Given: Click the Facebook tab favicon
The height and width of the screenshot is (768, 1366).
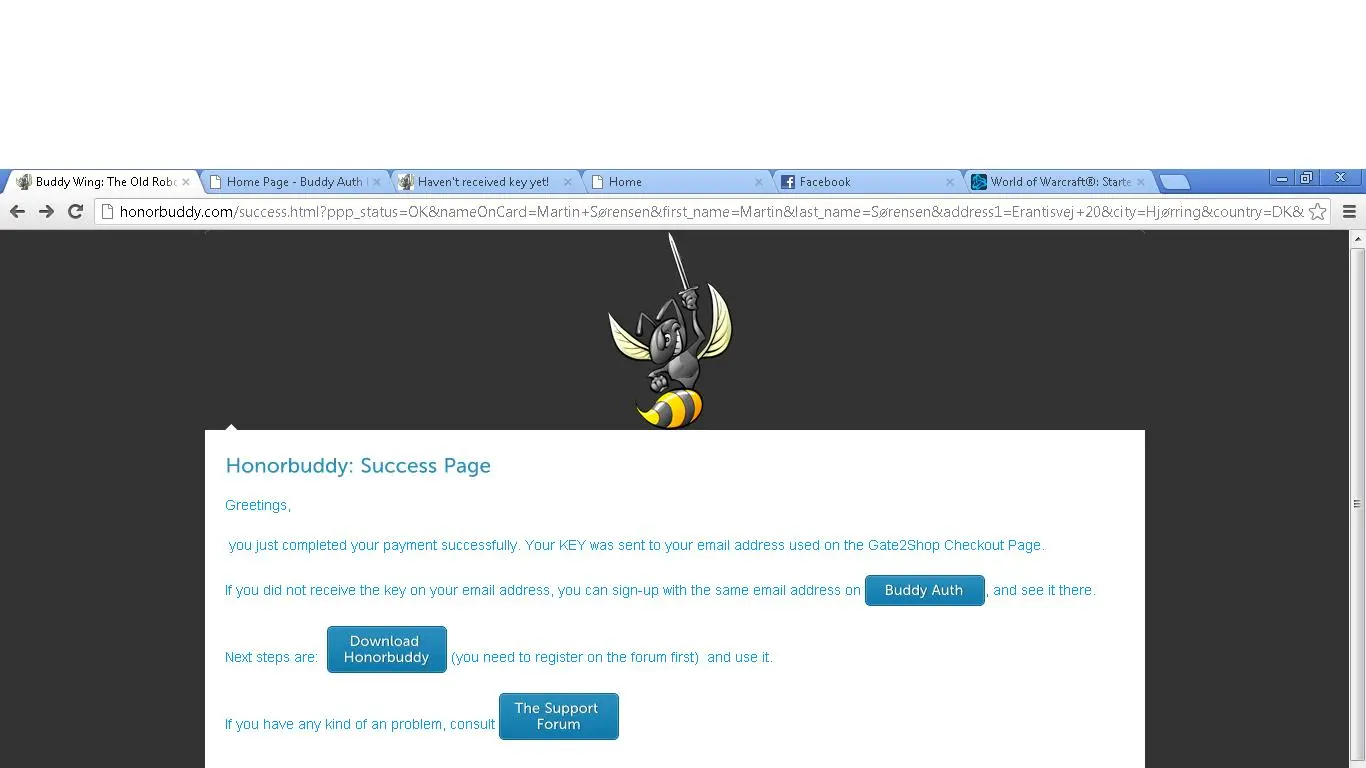Looking at the screenshot, I should [x=788, y=182].
